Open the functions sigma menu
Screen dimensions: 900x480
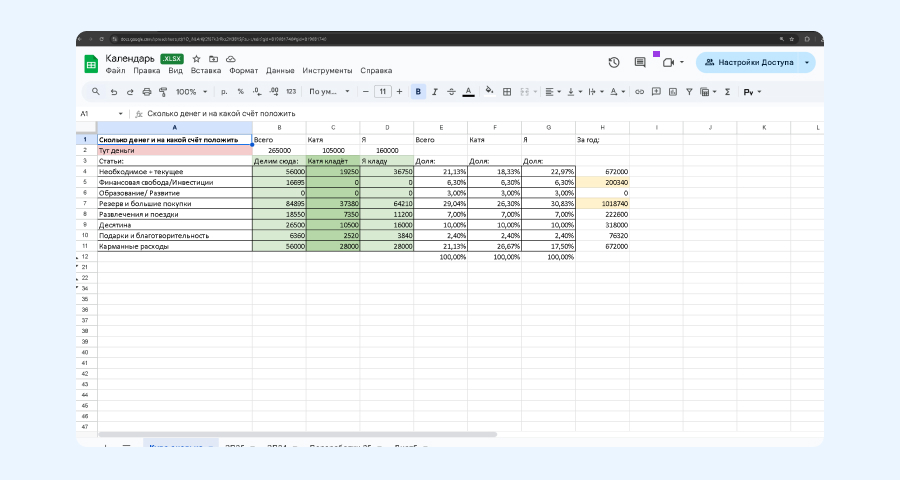[x=727, y=92]
